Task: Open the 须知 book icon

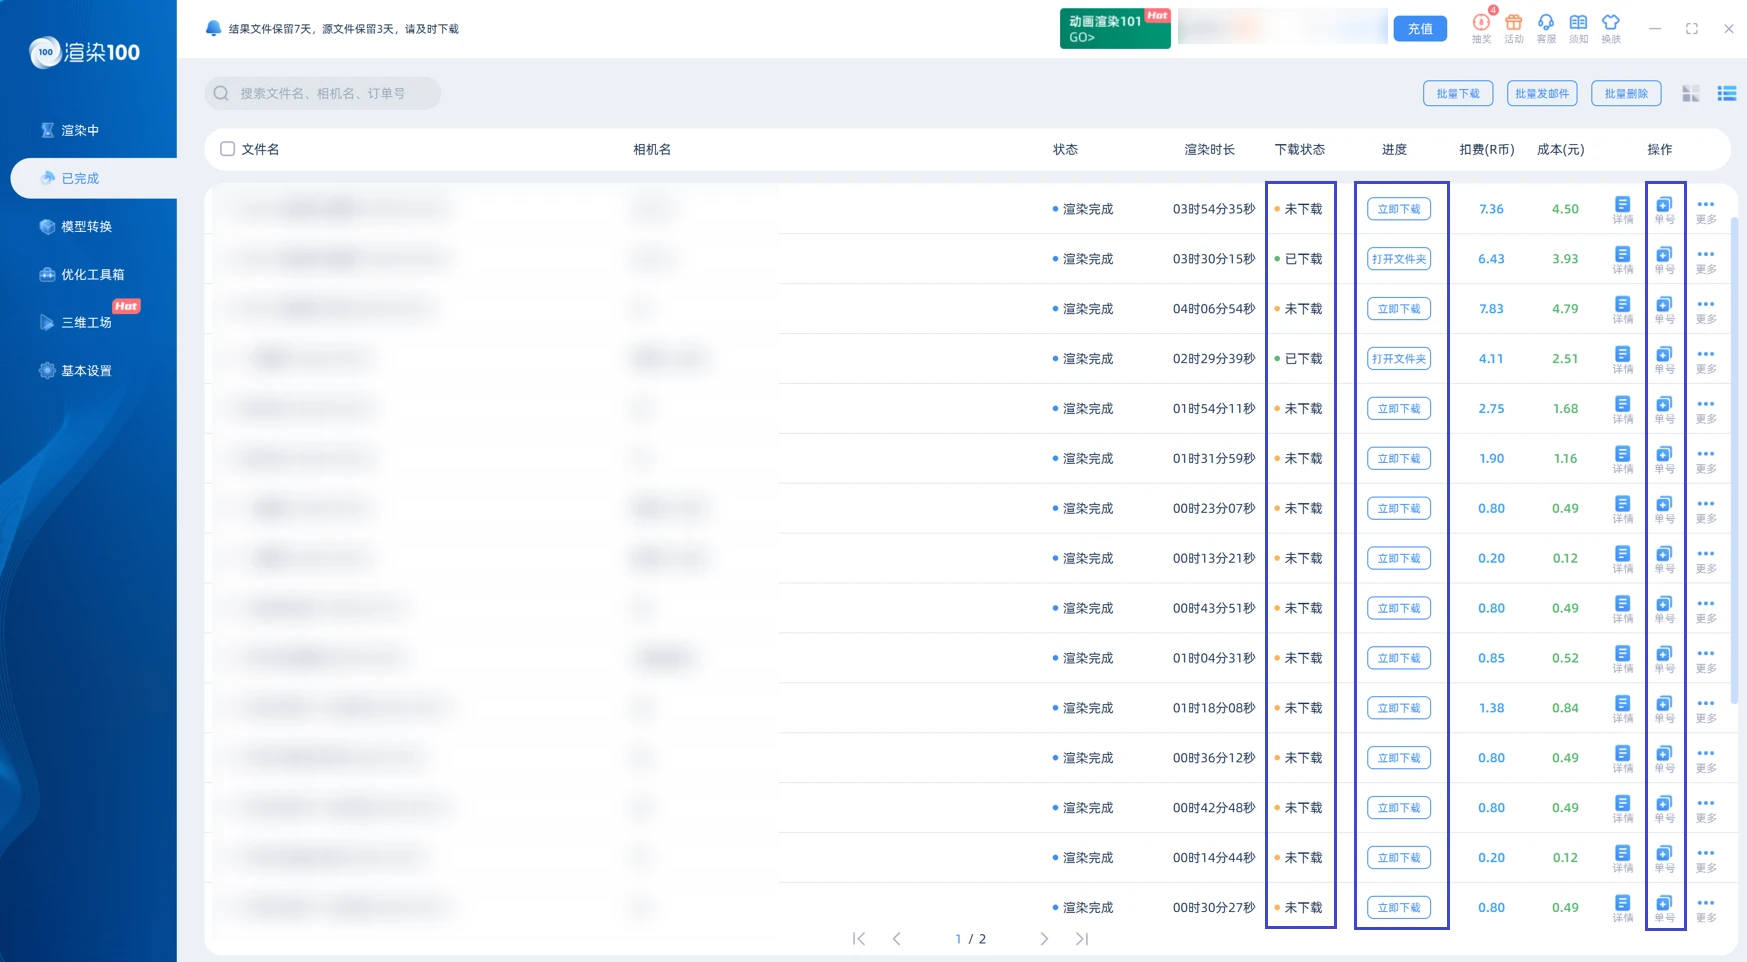Action: 1578,28
